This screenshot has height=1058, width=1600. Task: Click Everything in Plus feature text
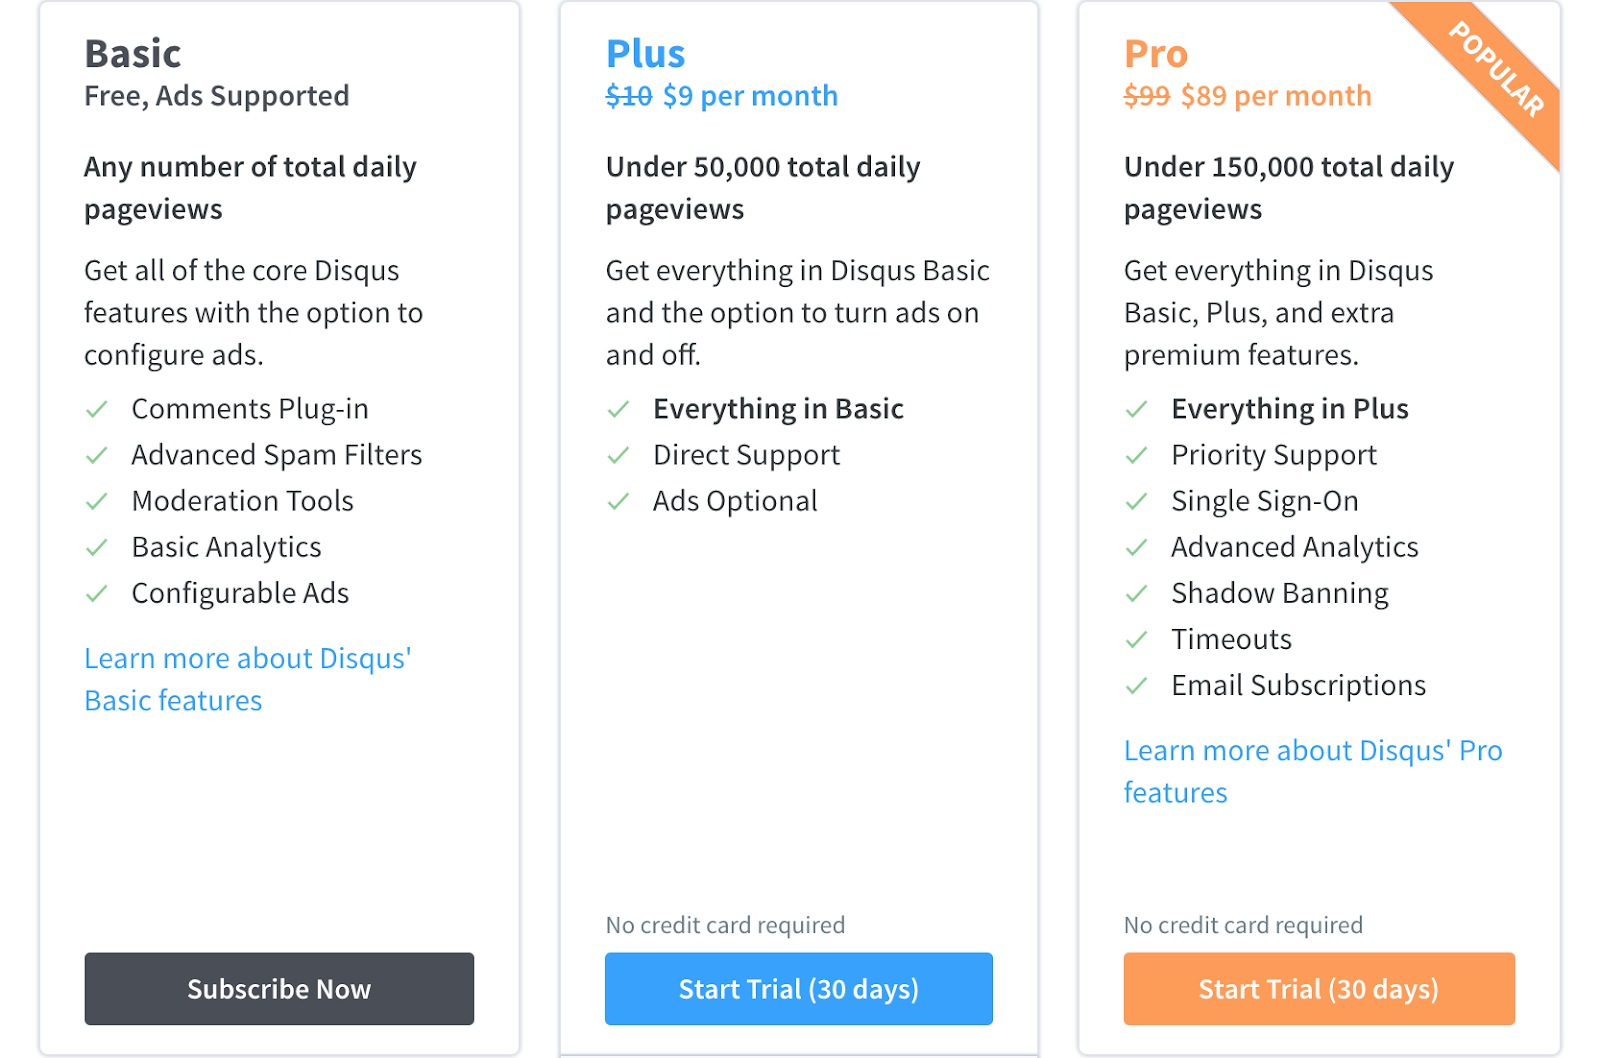pyautogui.click(x=1289, y=409)
